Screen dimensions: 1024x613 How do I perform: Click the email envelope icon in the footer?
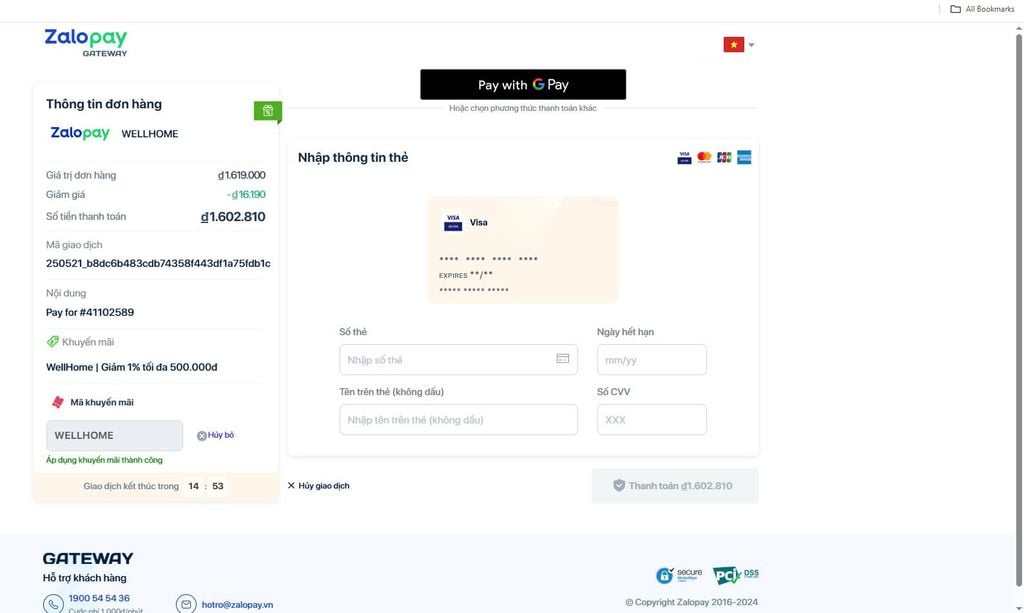[186, 604]
